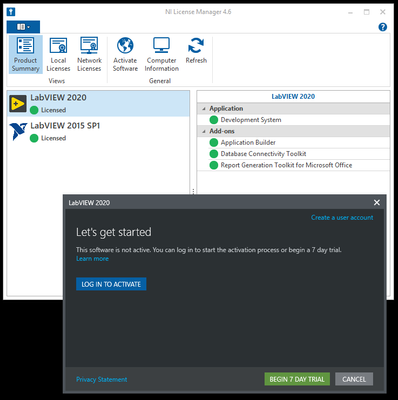Collapse the Add-ons section
The height and width of the screenshot is (400, 398).
[x=204, y=131]
